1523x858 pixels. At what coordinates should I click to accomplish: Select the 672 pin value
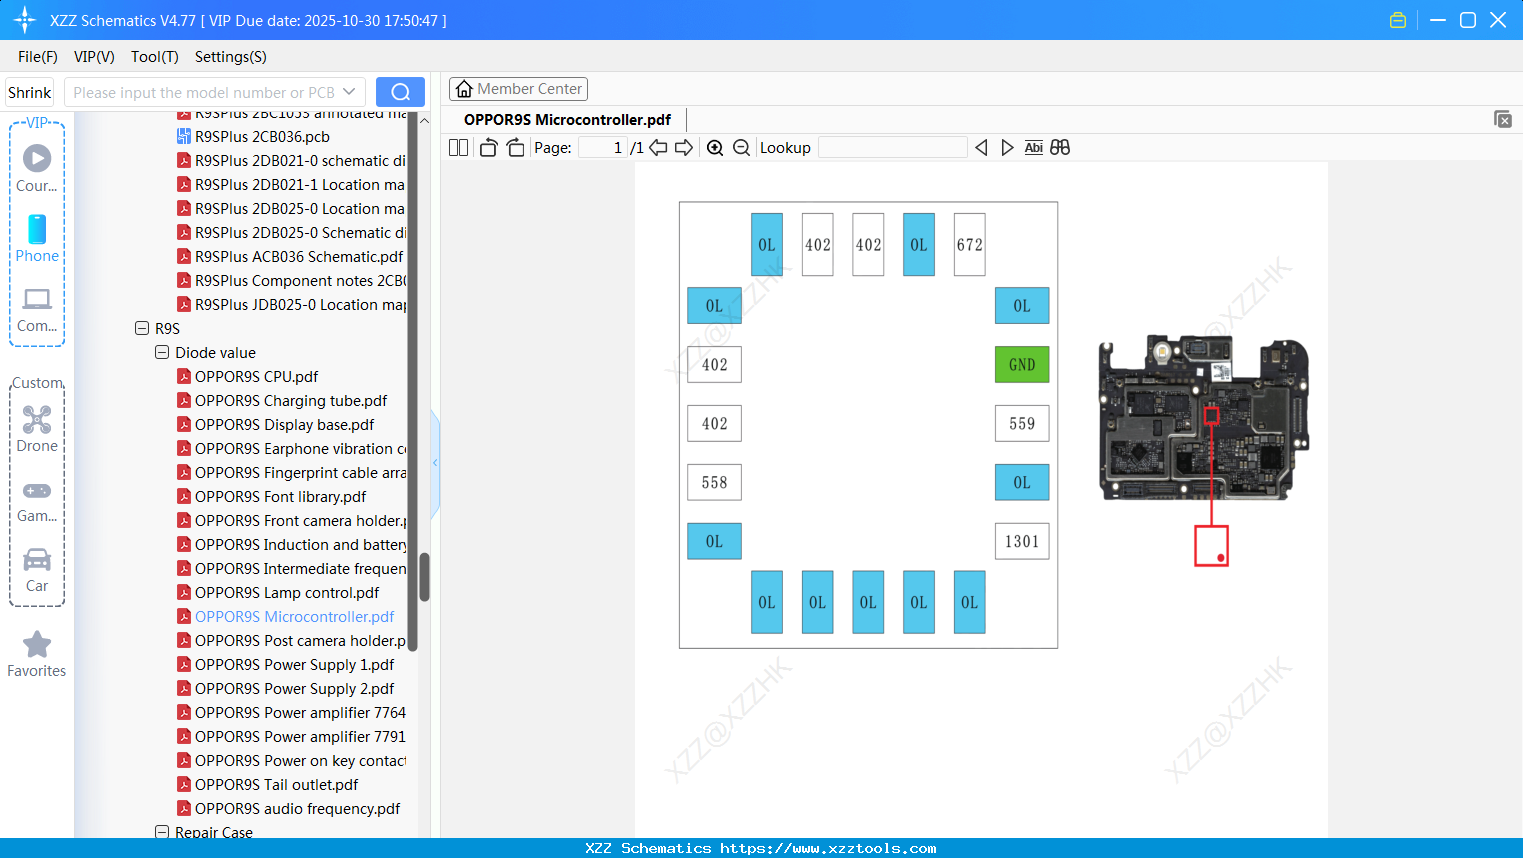coord(970,245)
